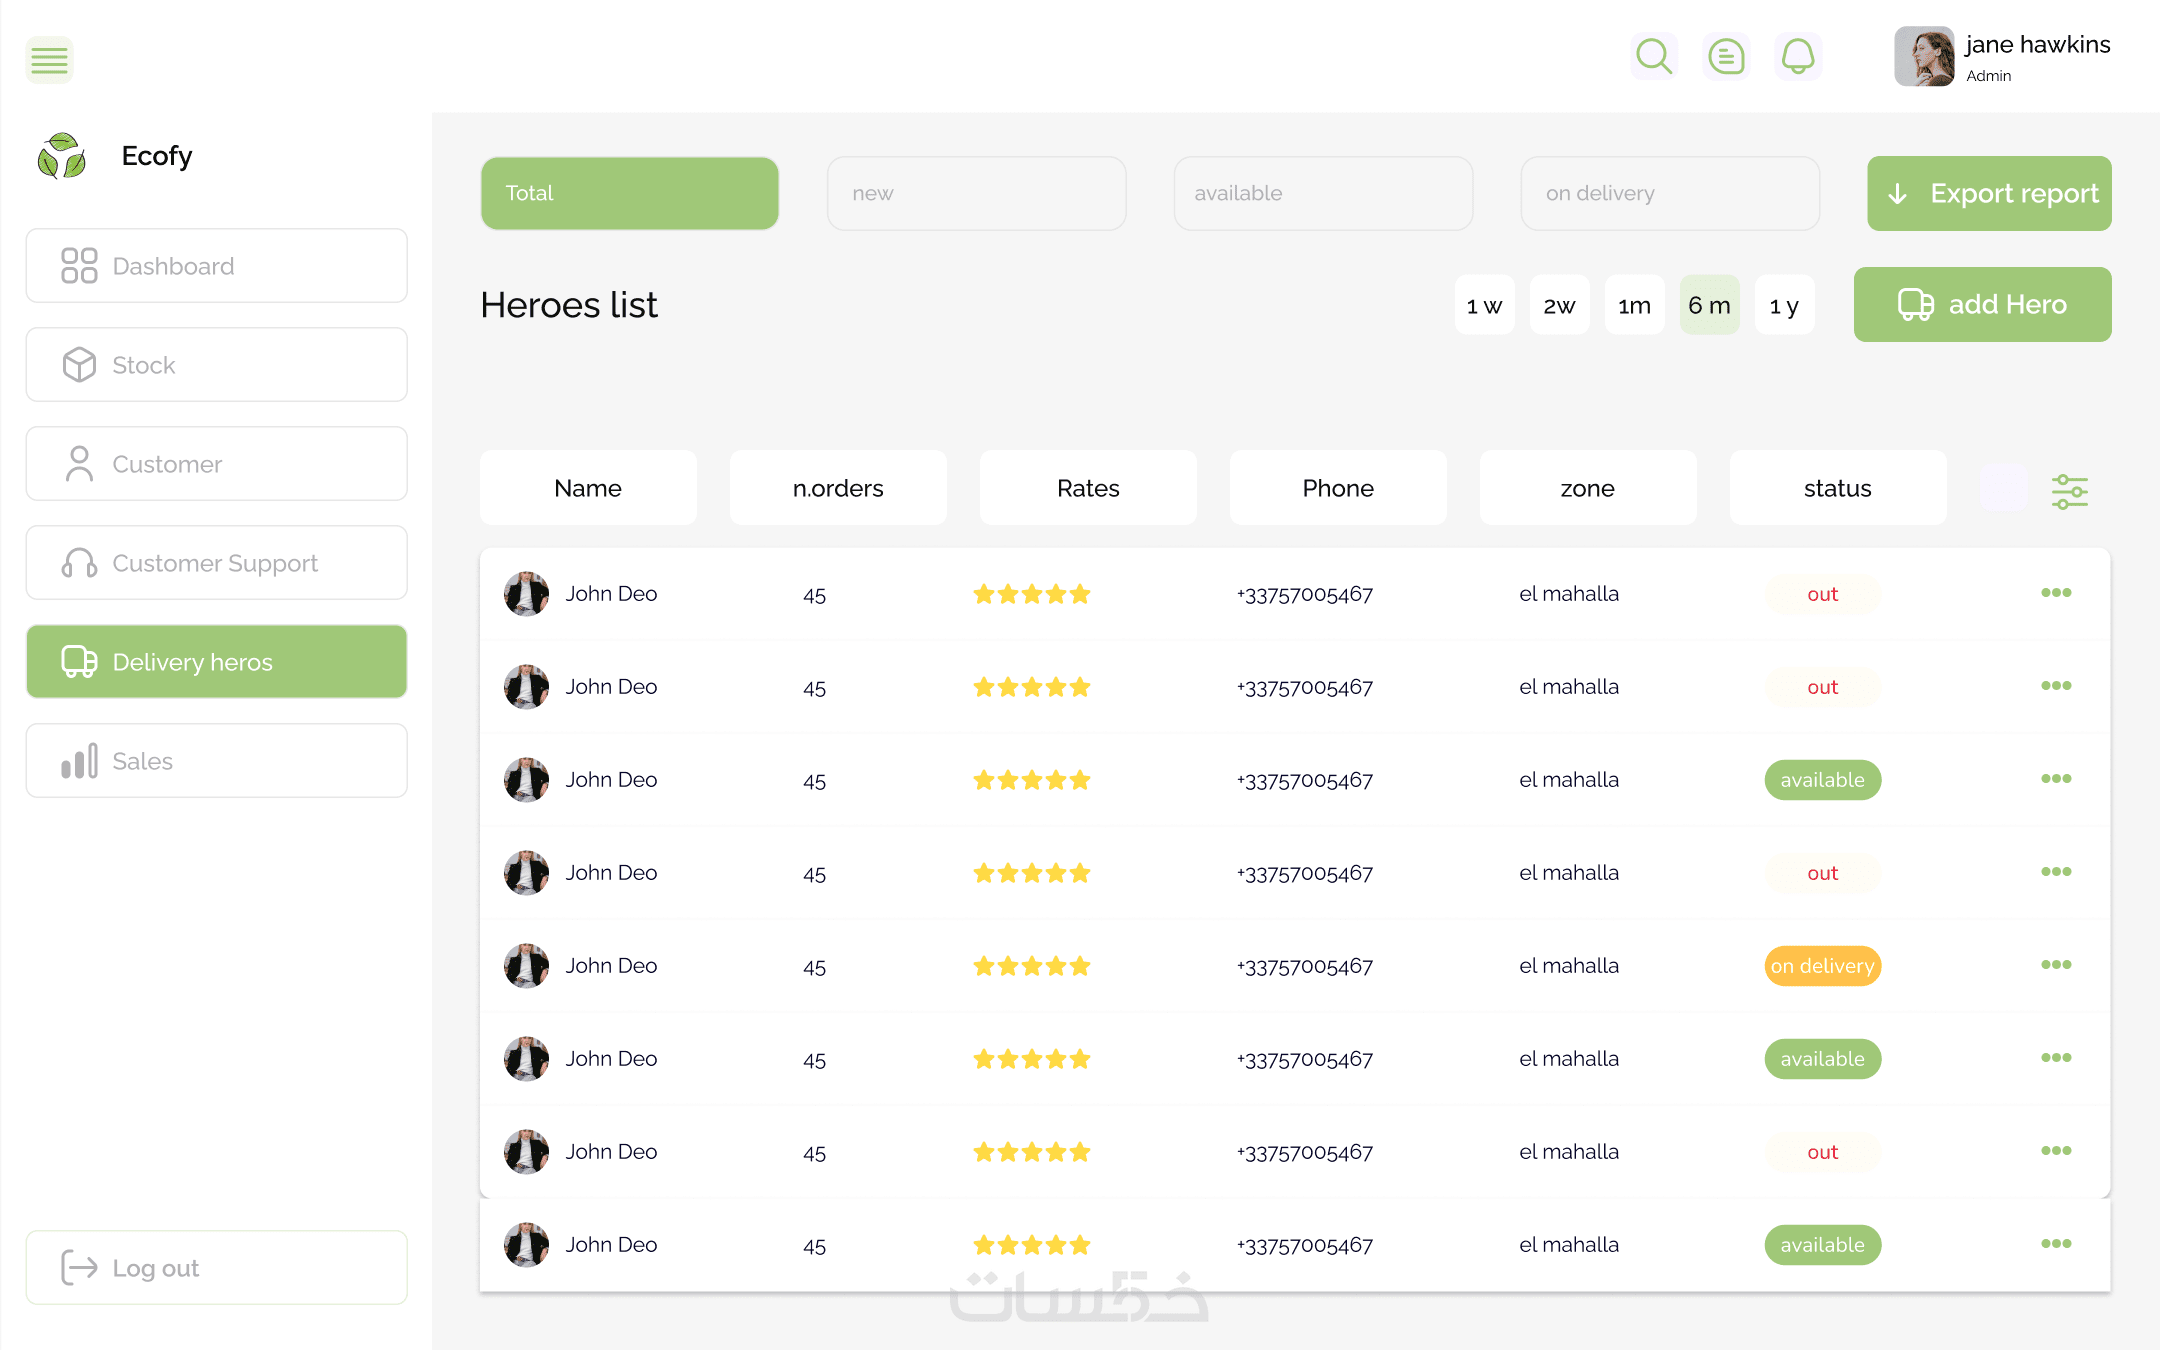Click the notification bell icon
This screenshot has width=2160, height=1350.
(x=1798, y=56)
